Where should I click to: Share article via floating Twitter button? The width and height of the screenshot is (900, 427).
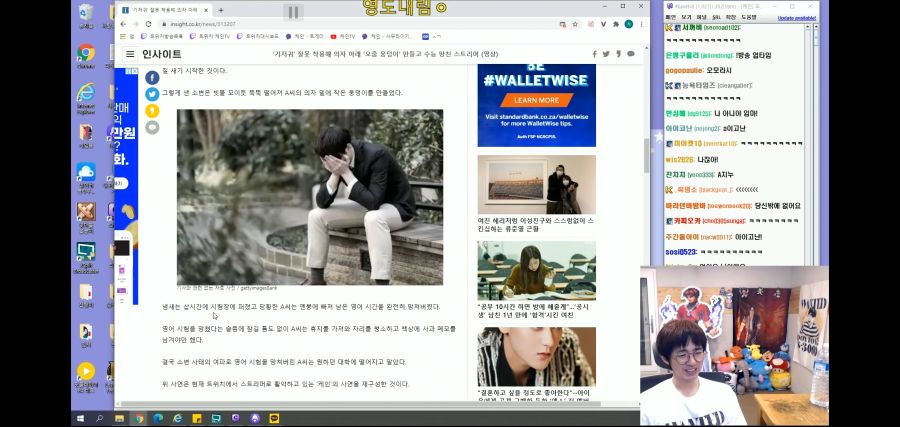tap(152, 94)
